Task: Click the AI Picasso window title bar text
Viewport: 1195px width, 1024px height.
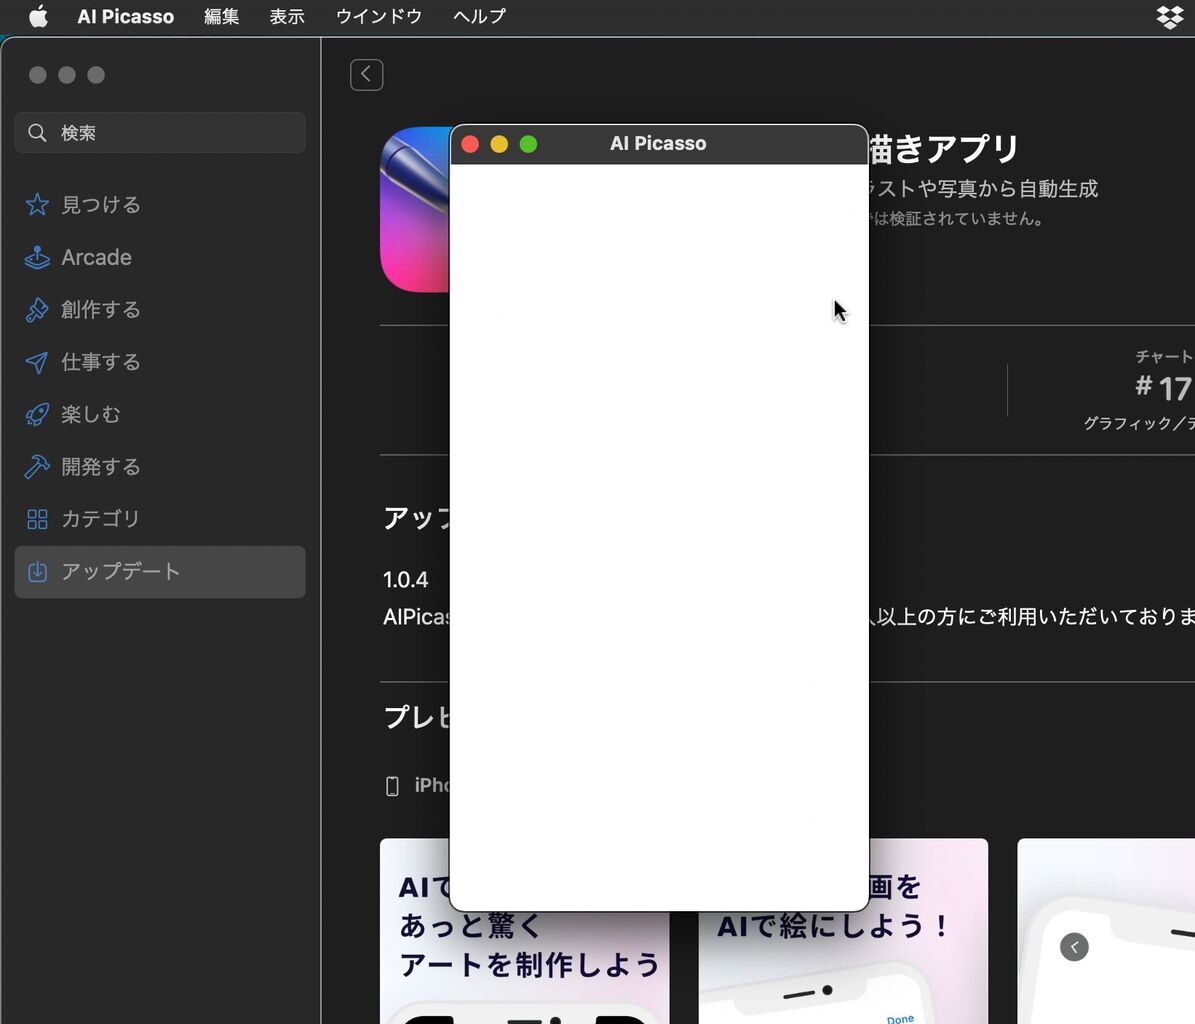Action: coord(658,143)
